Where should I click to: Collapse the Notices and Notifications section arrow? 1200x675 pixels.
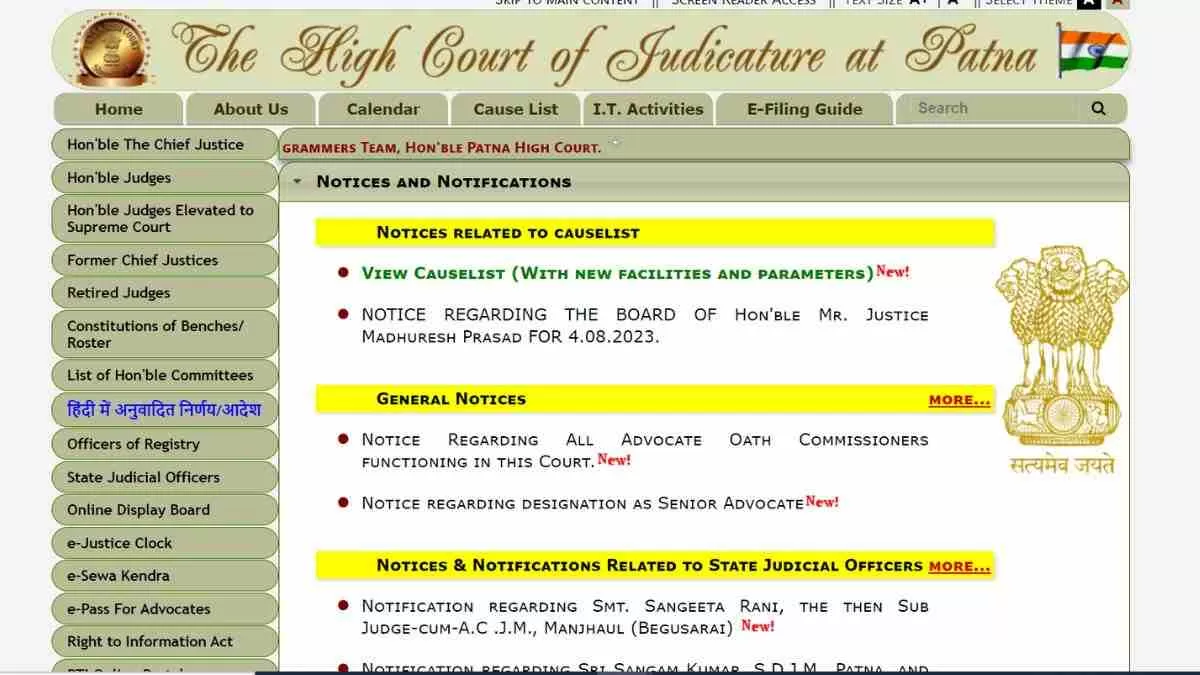(x=297, y=182)
